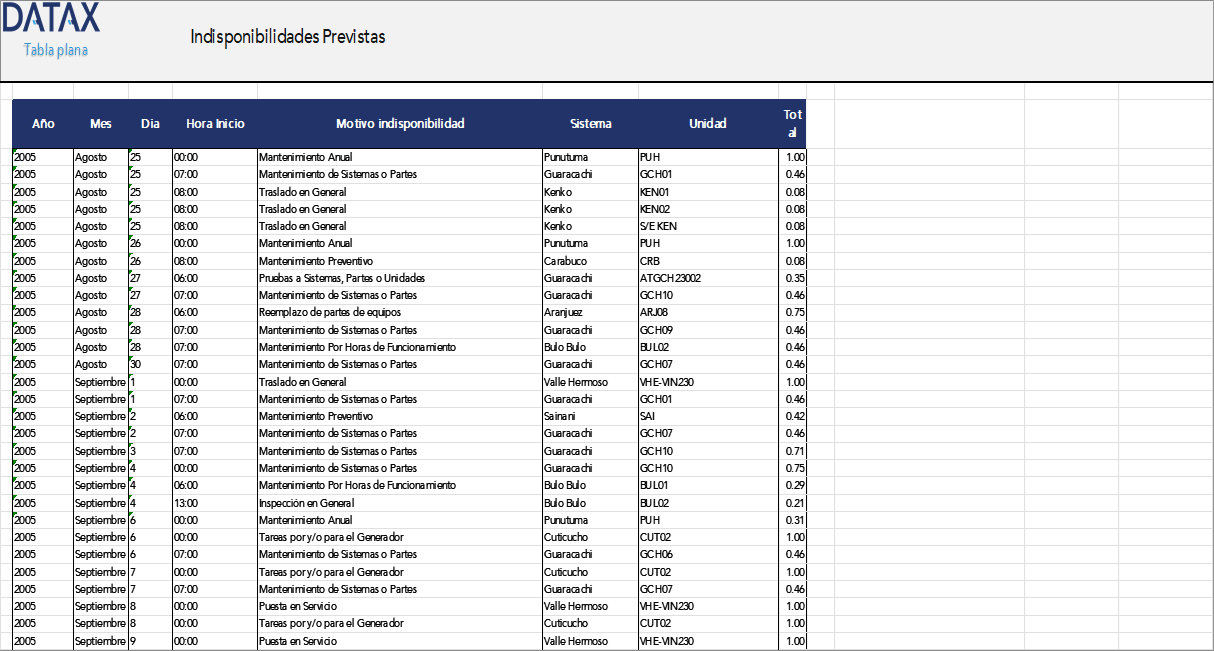This screenshot has height=651, width=1214.
Task: Click the DATAX logo
Action: [51, 17]
